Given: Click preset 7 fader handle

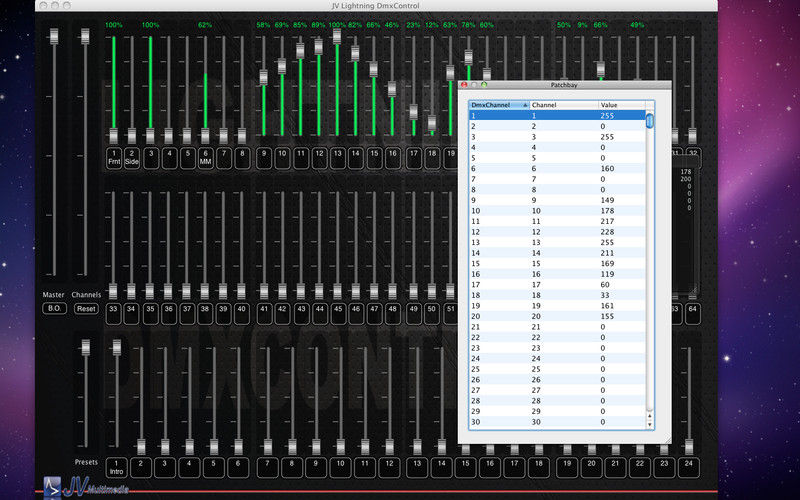Looking at the screenshot, I should point(268,446).
